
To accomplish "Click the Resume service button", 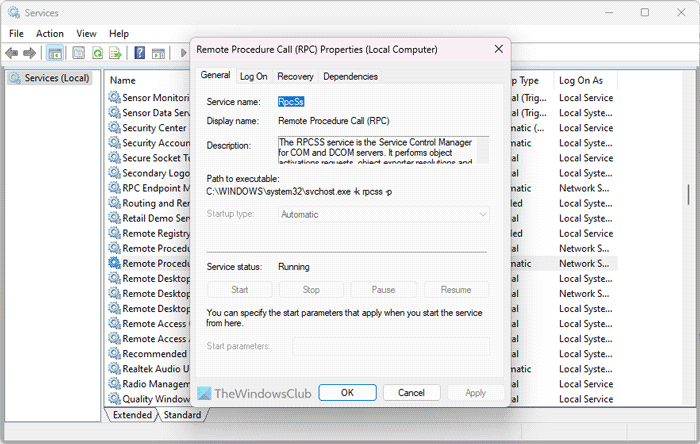I will coord(456,290).
